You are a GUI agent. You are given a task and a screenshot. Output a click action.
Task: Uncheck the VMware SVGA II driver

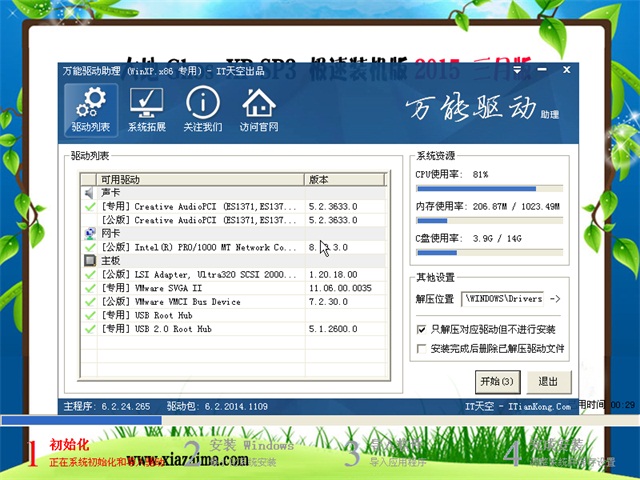click(x=90, y=287)
